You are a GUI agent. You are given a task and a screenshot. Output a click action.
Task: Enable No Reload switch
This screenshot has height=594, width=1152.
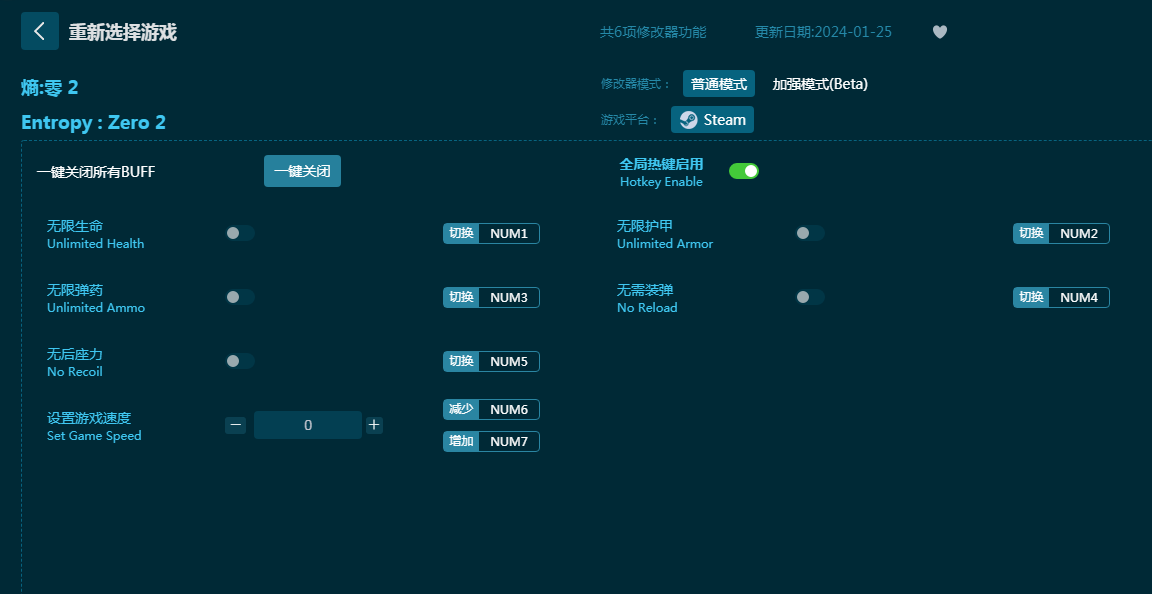(x=810, y=297)
